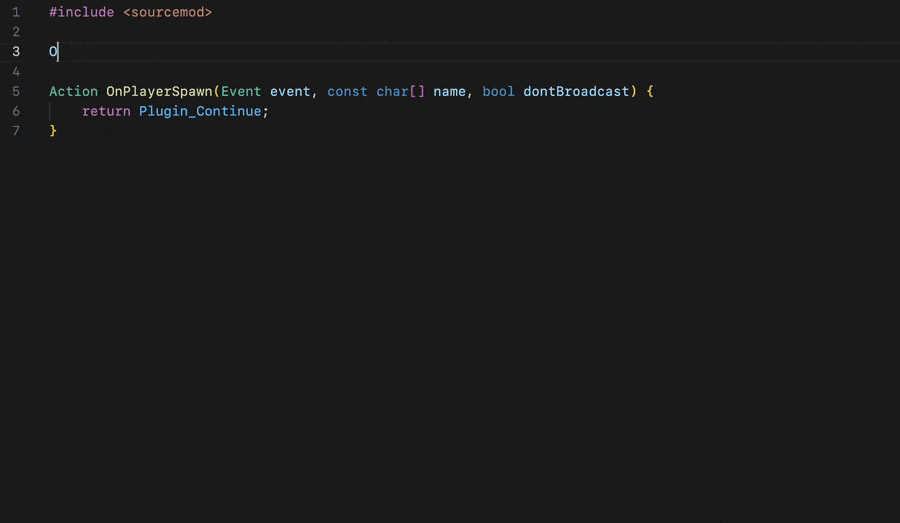Image resolution: width=900 pixels, height=523 pixels.
Task: Click the char[] type
Action: 401,91
